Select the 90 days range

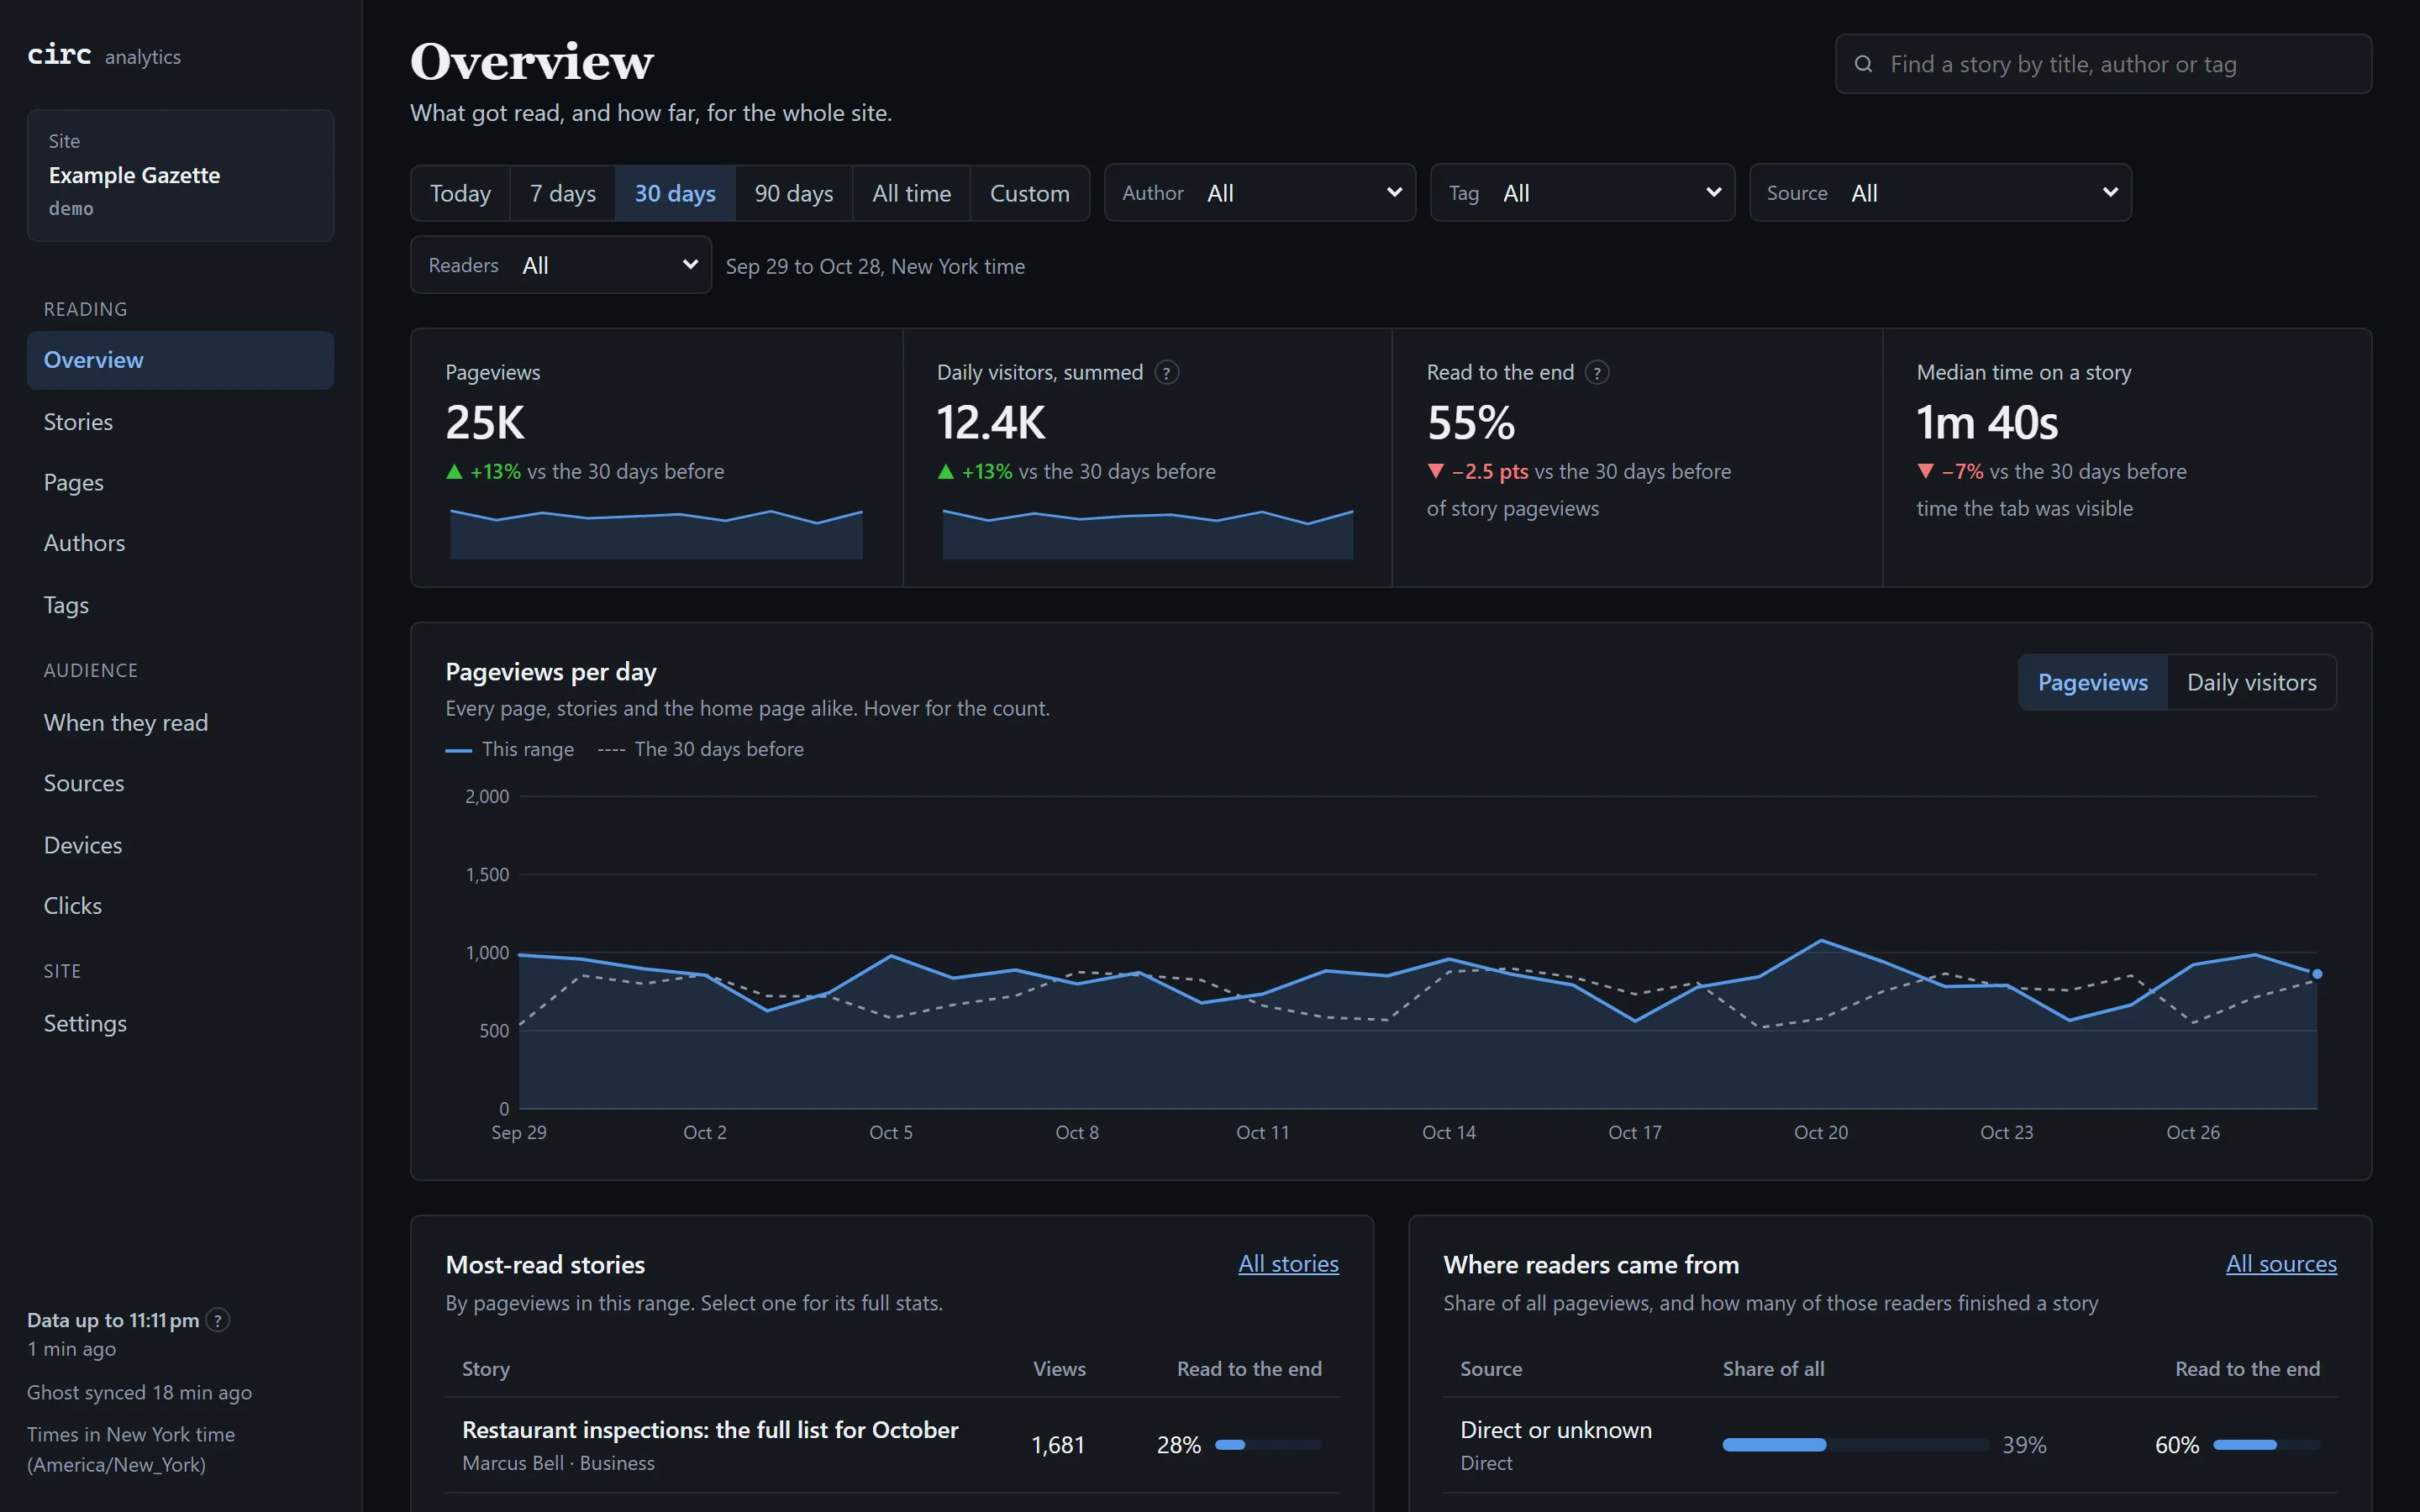[794, 193]
